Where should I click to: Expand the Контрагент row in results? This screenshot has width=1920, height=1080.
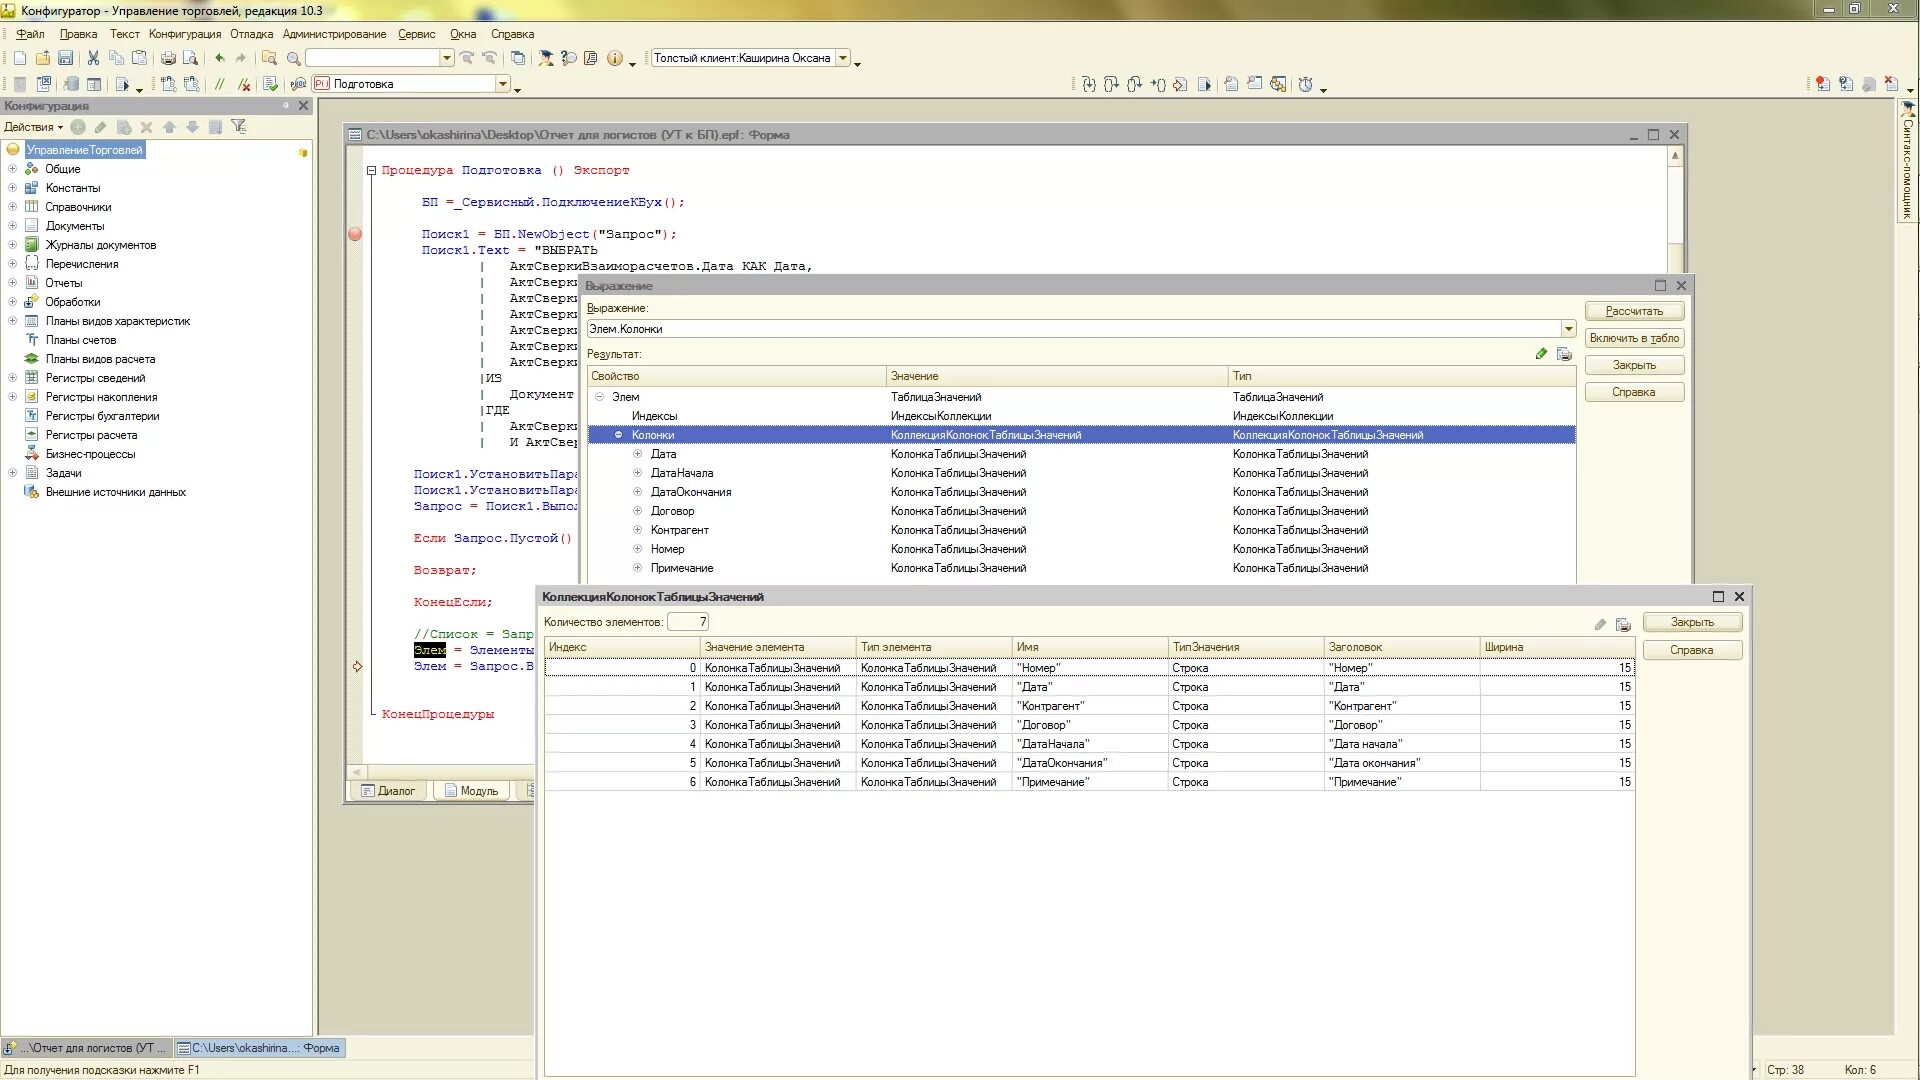tap(637, 530)
